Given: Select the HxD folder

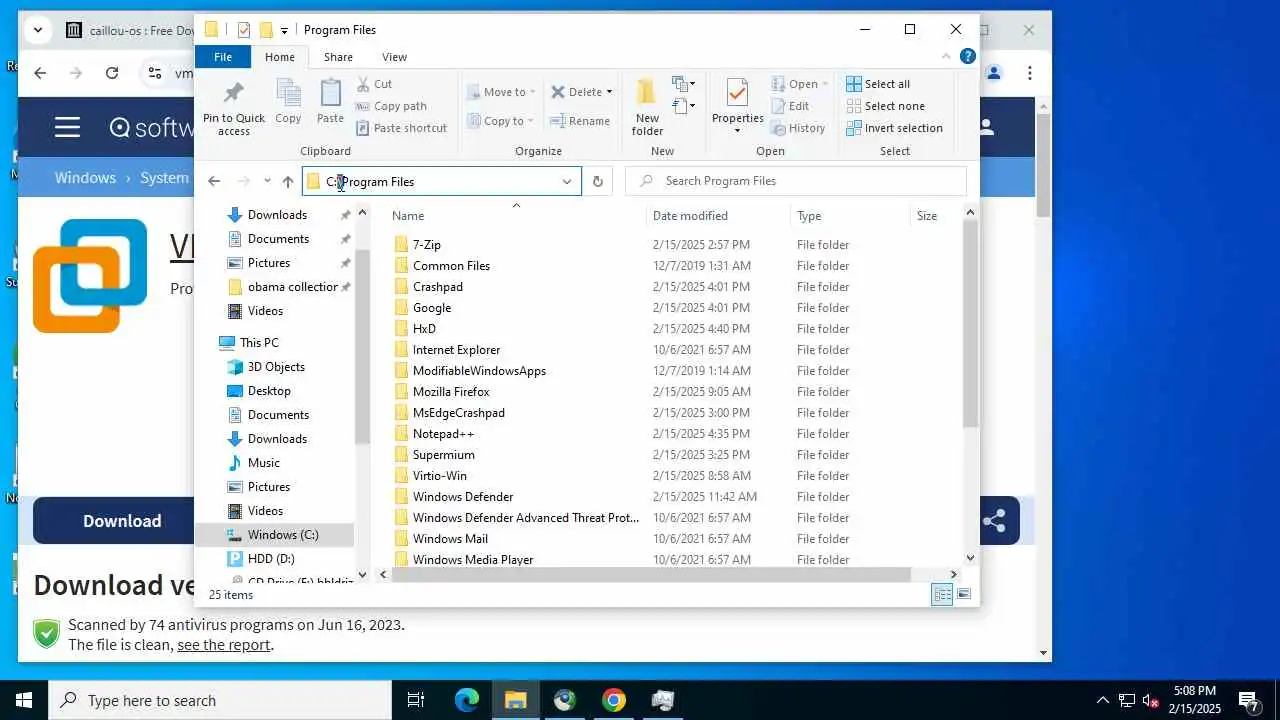Looking at the screenshot, I should pos(424,329).
